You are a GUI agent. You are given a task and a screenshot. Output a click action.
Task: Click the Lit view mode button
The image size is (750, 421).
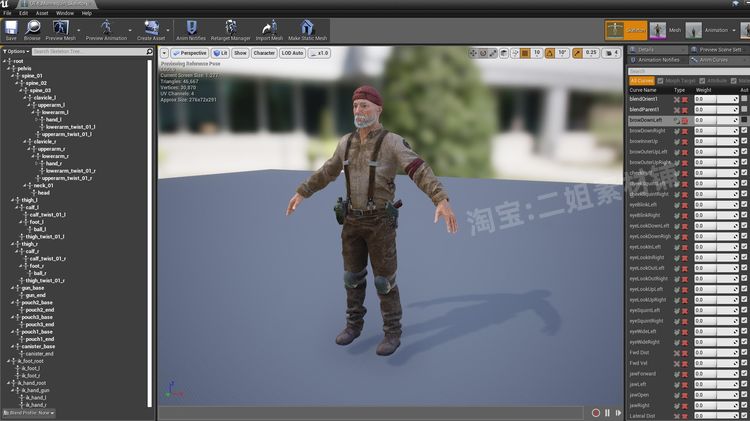tap(220, 53)
